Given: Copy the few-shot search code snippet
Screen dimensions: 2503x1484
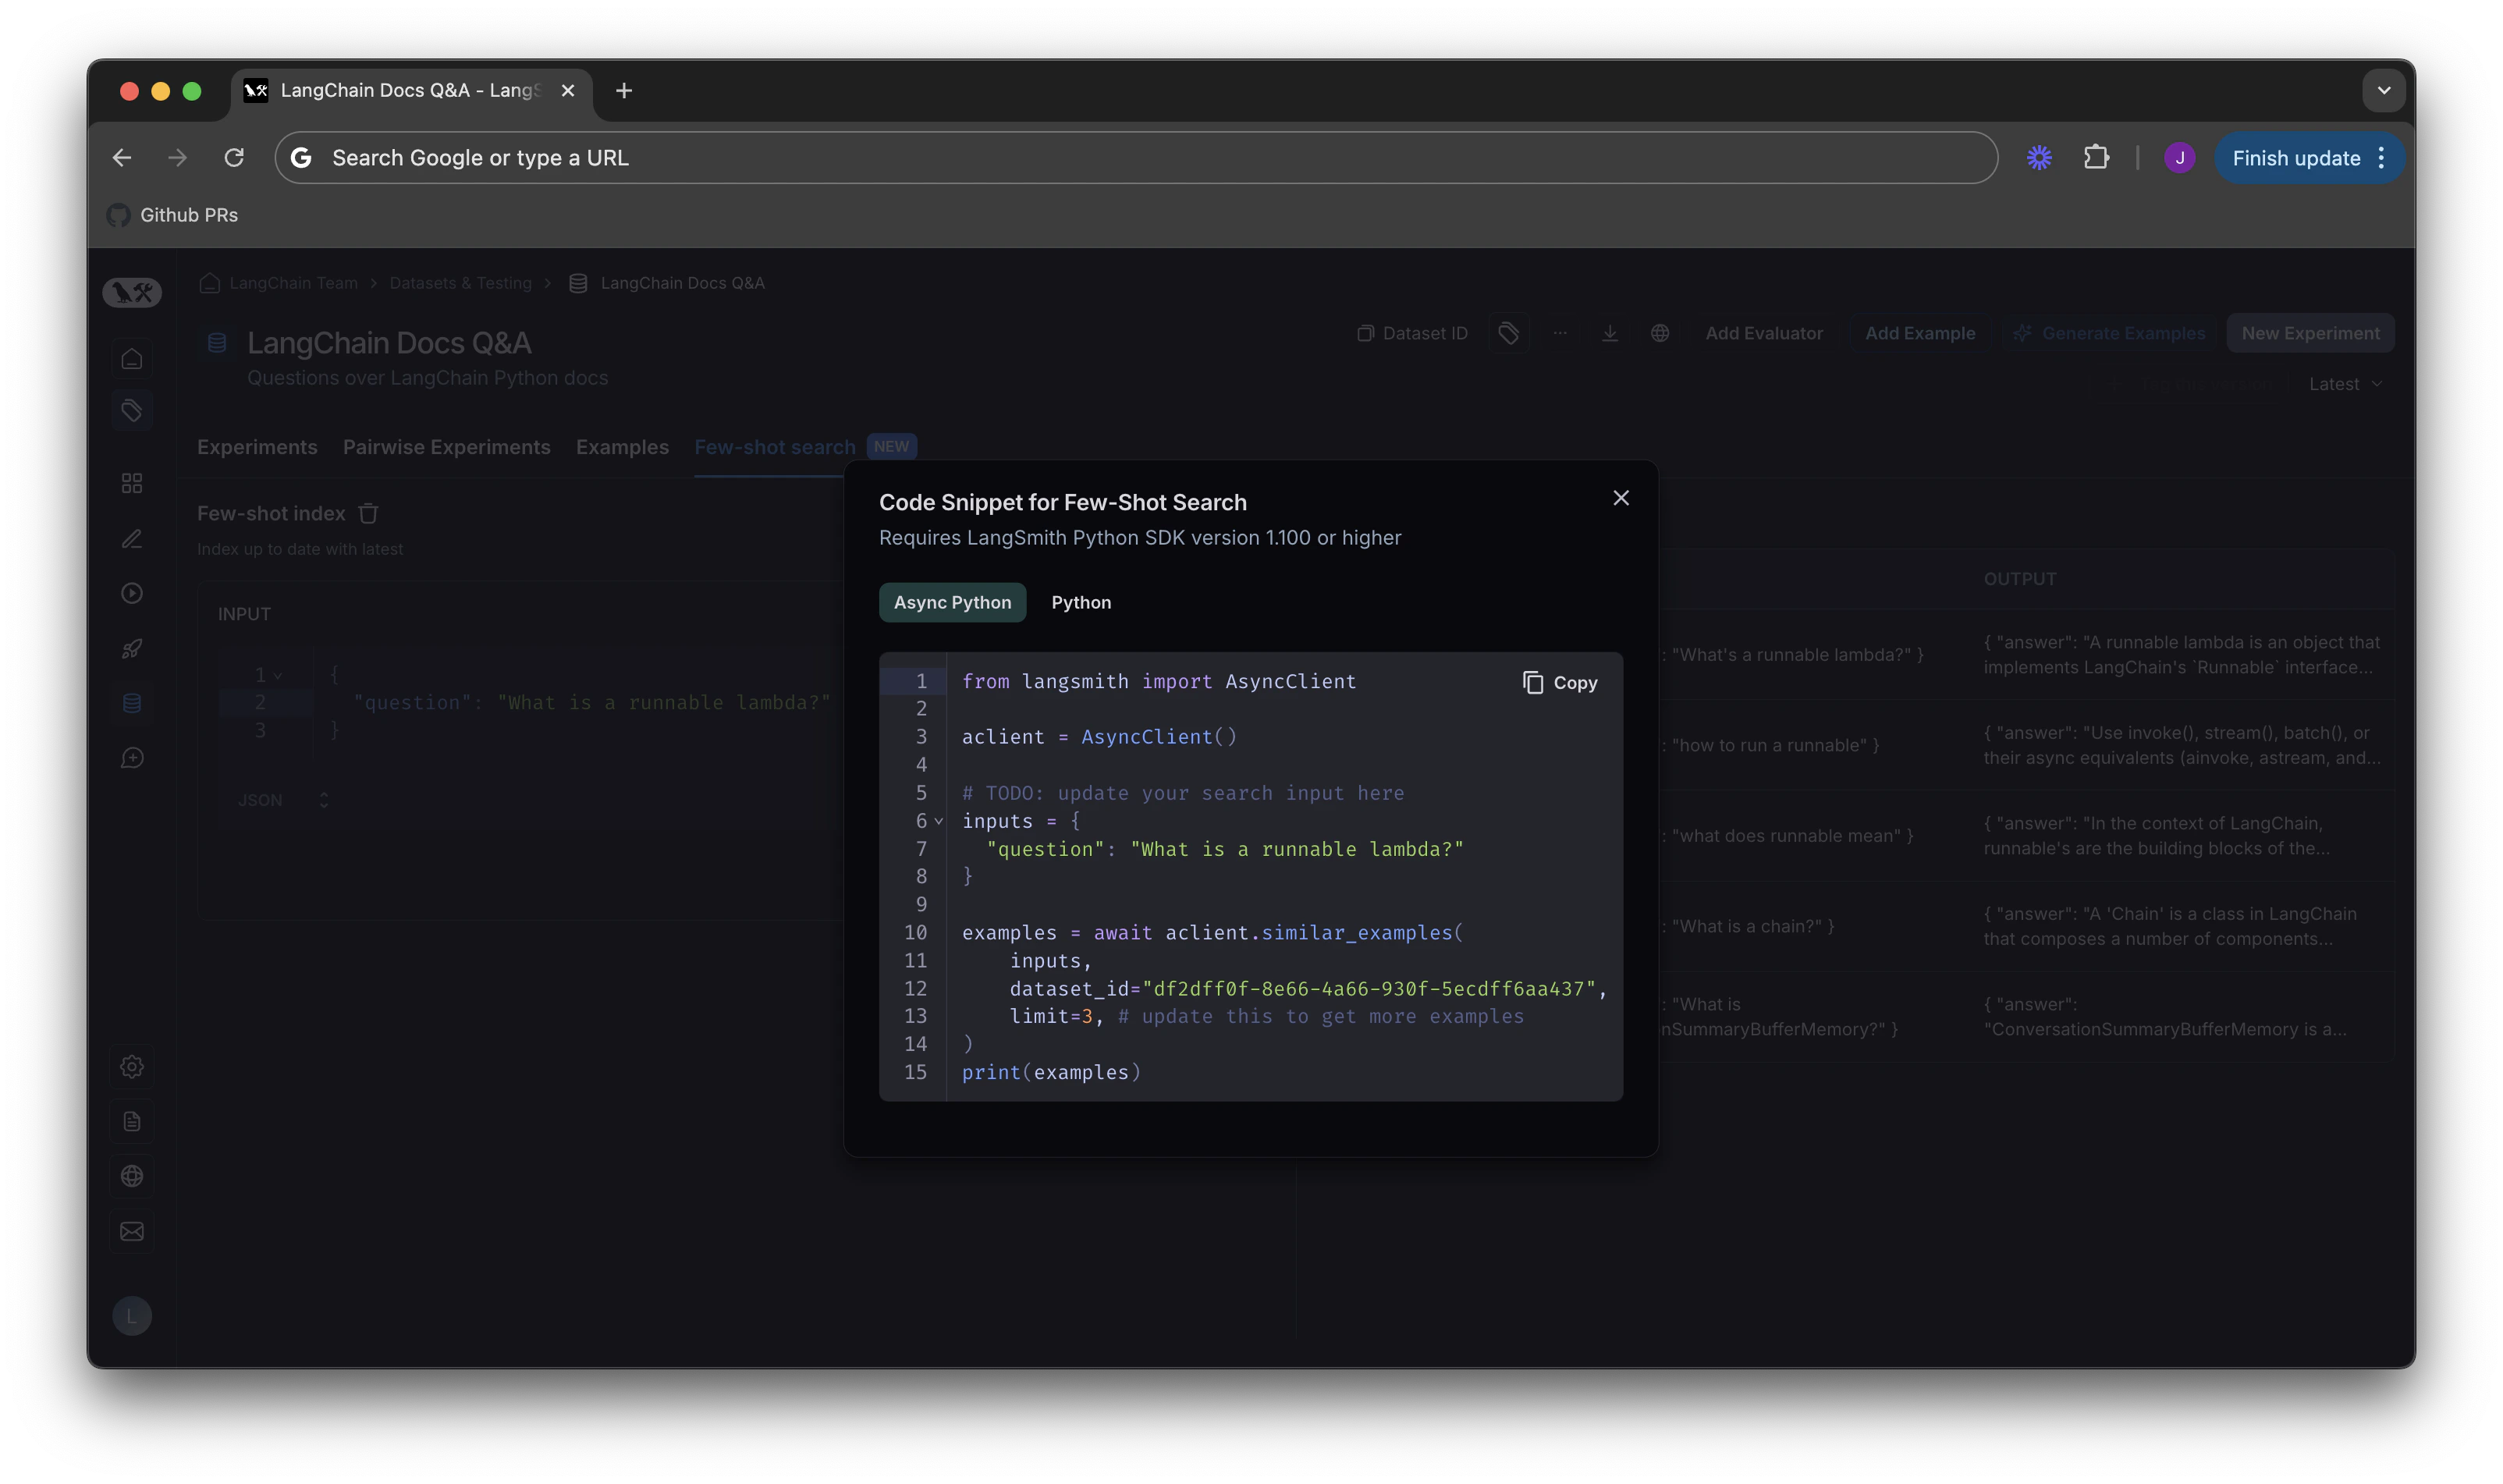Looking at the screenshot, I should 1559,682.
